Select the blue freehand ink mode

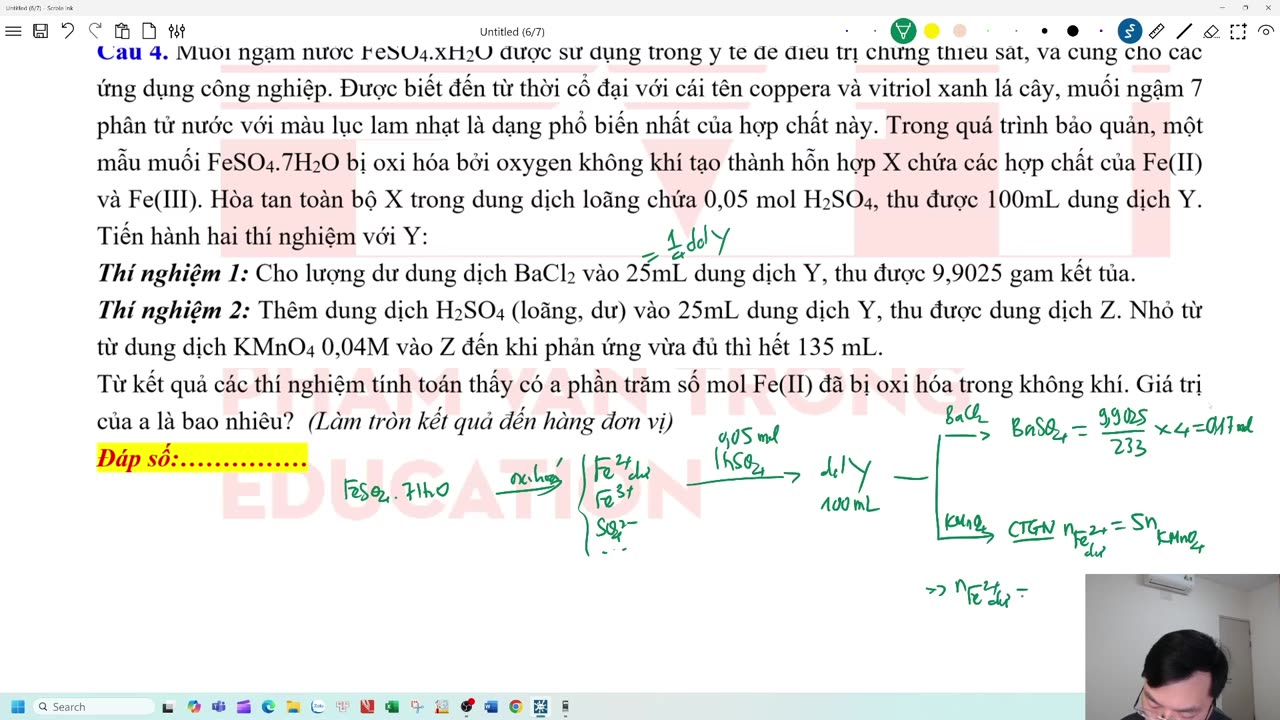click(1129, 31)
